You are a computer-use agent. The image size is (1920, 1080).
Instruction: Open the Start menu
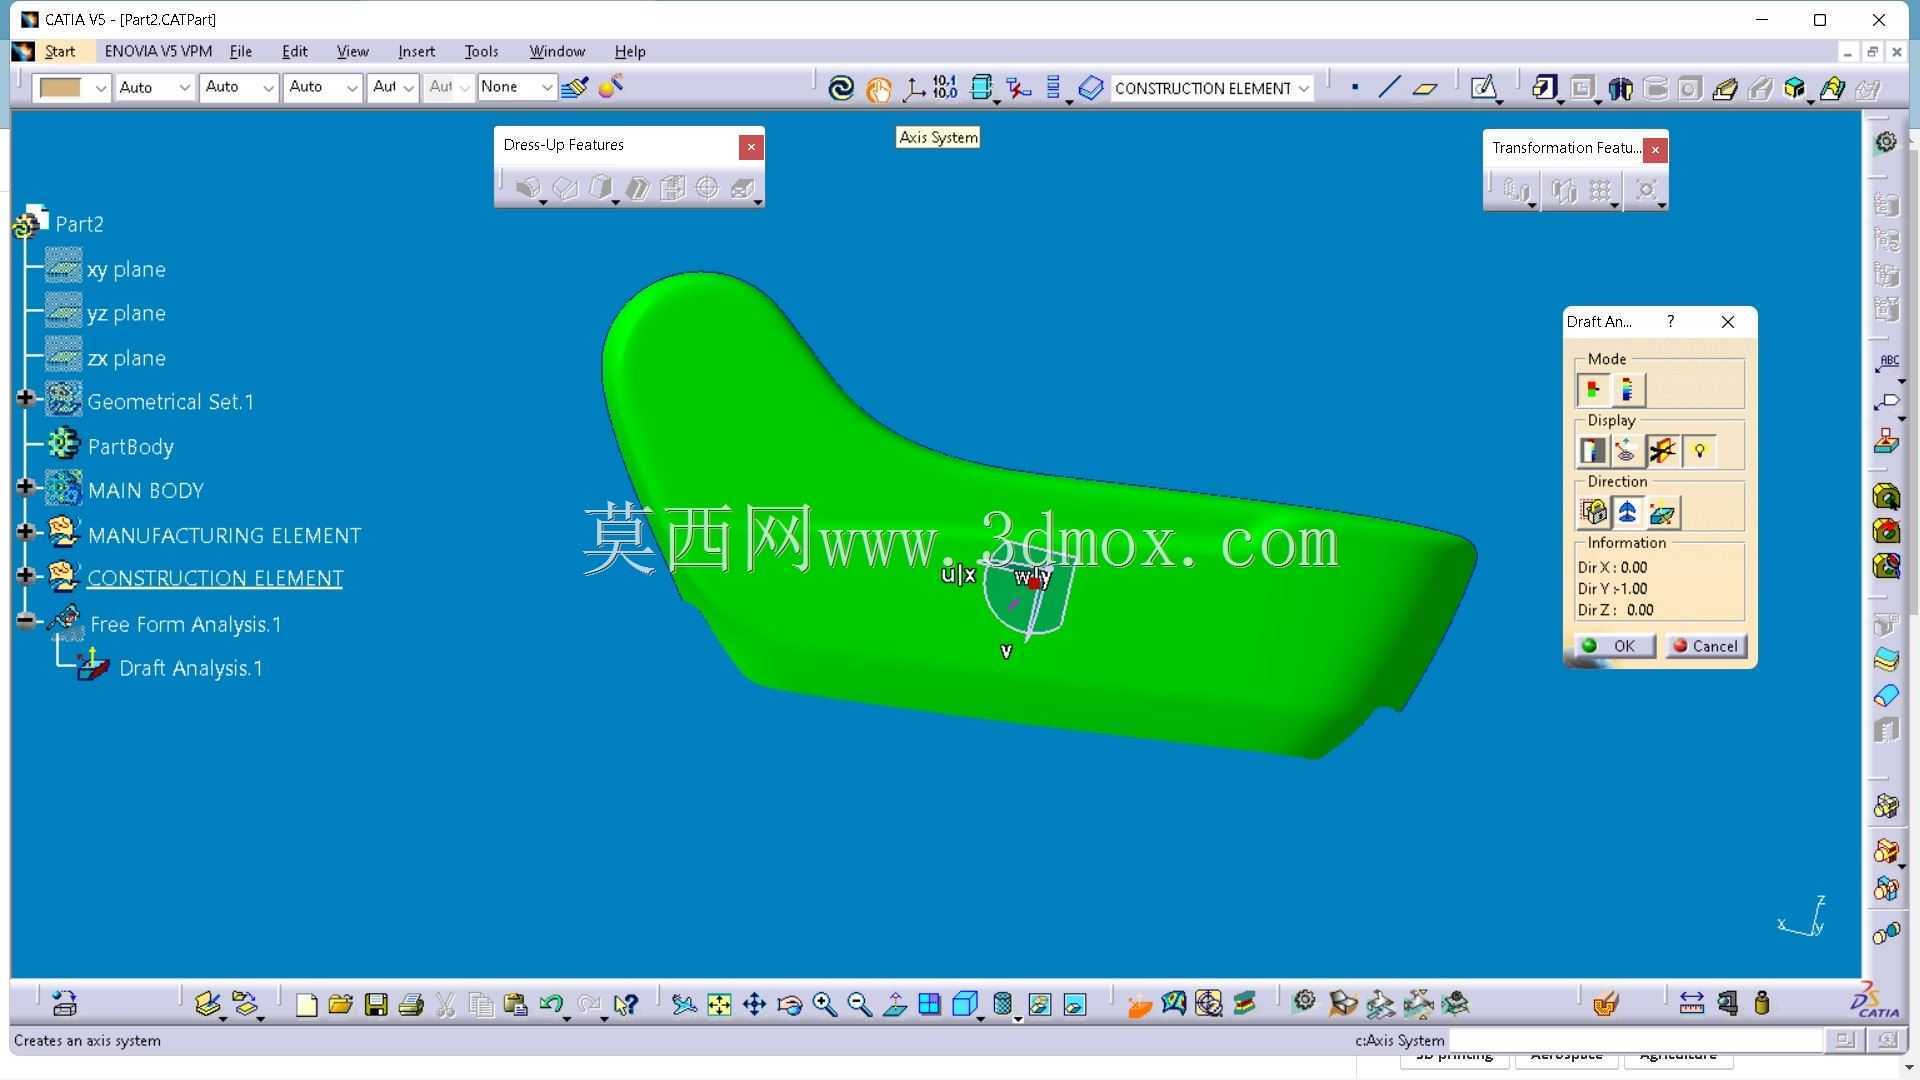pyautogui.click(x=60, y=51)
